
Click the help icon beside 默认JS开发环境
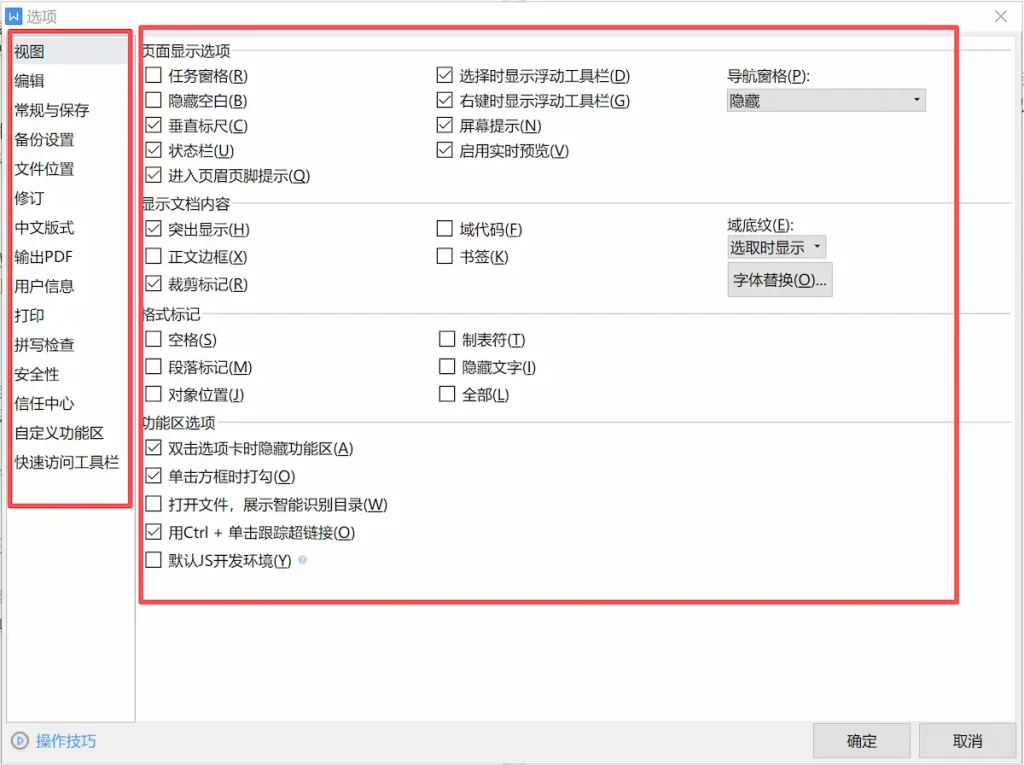[303, 561]
